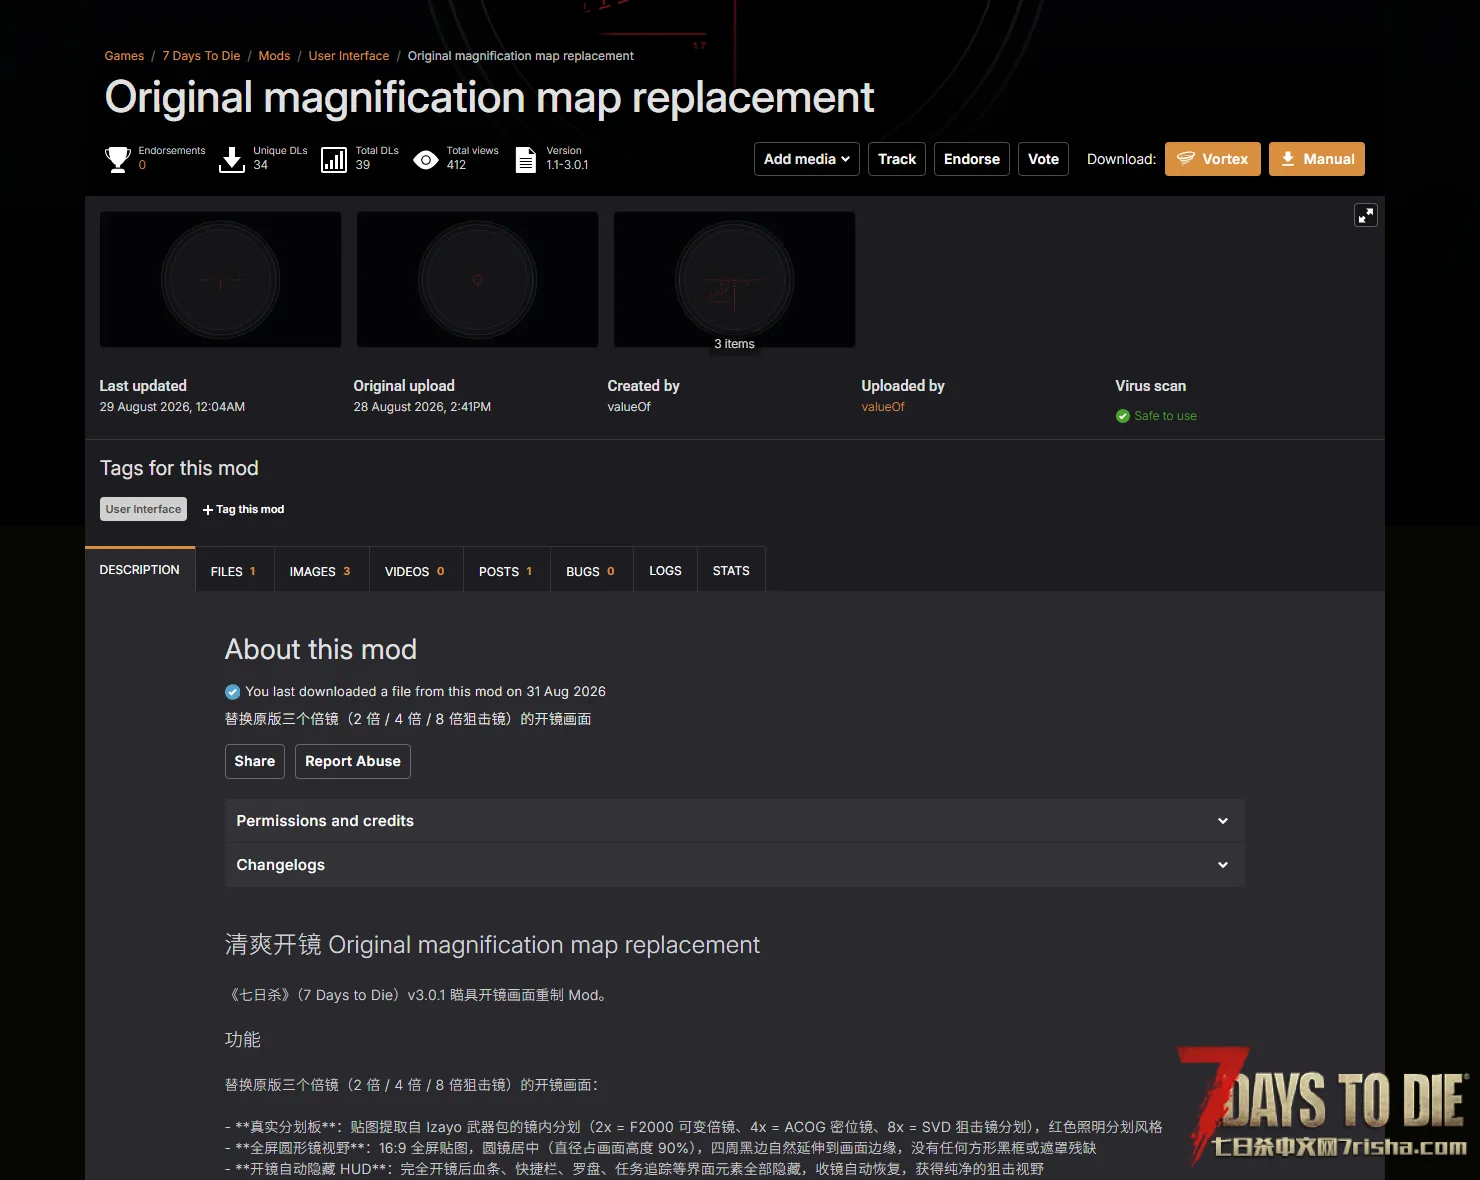
Task: Click the Total views eye icon
Action: (426, 159)
